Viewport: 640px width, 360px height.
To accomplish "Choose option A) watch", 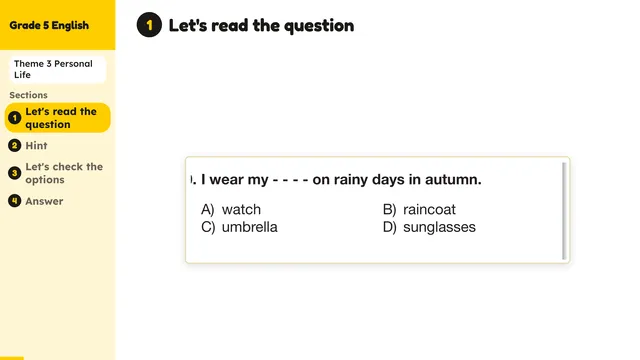I will pos(231,209).
